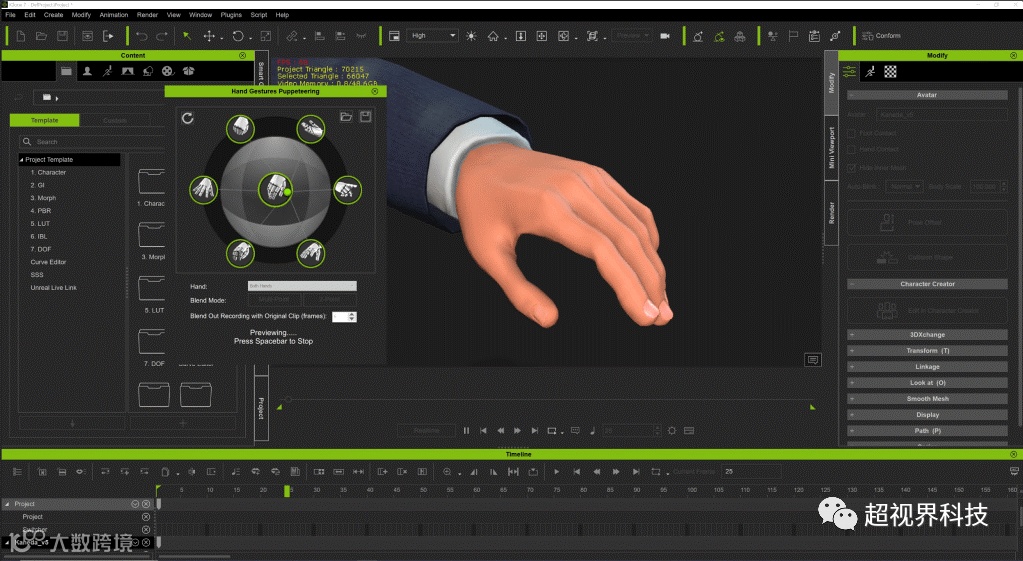The image size is (1023, 561).
Task: Select the right hand gesture preset
Action: (x=347, y=190)
